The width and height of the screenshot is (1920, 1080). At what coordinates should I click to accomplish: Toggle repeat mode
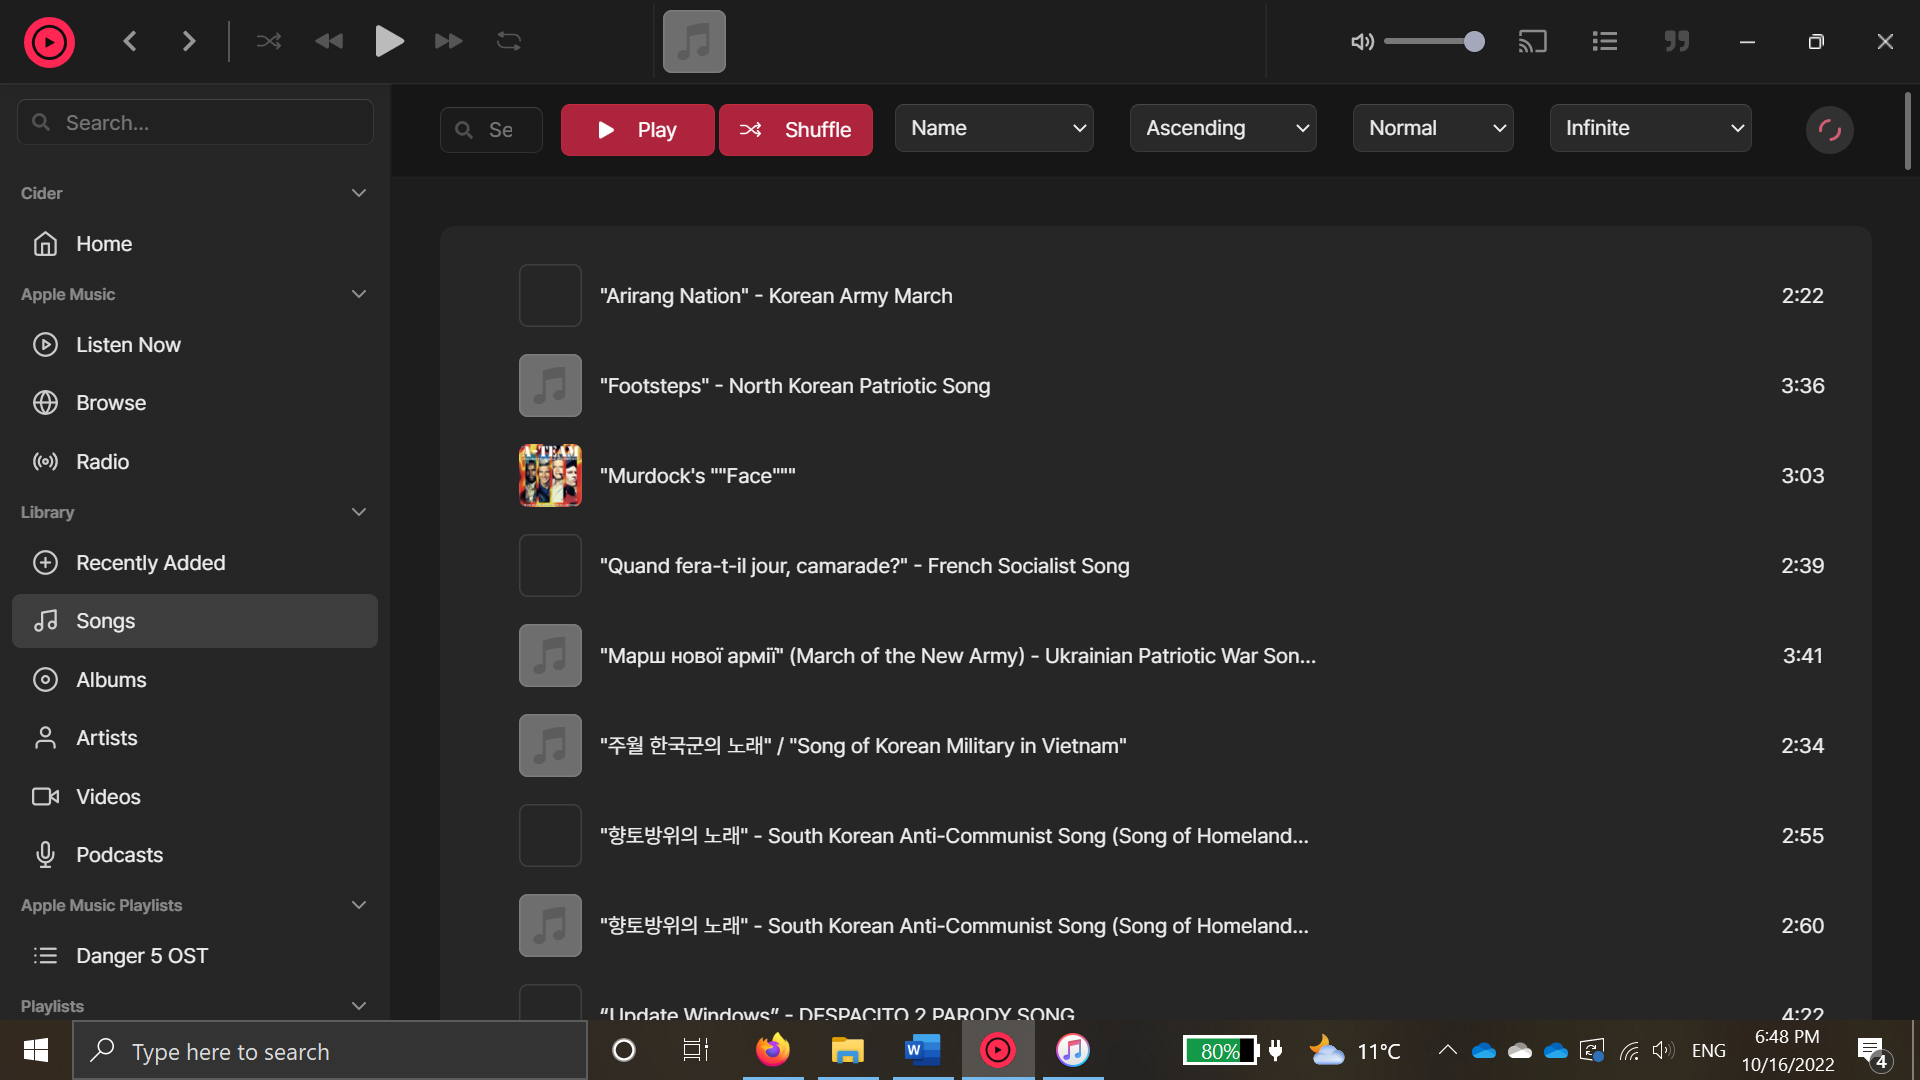(509, 41)
